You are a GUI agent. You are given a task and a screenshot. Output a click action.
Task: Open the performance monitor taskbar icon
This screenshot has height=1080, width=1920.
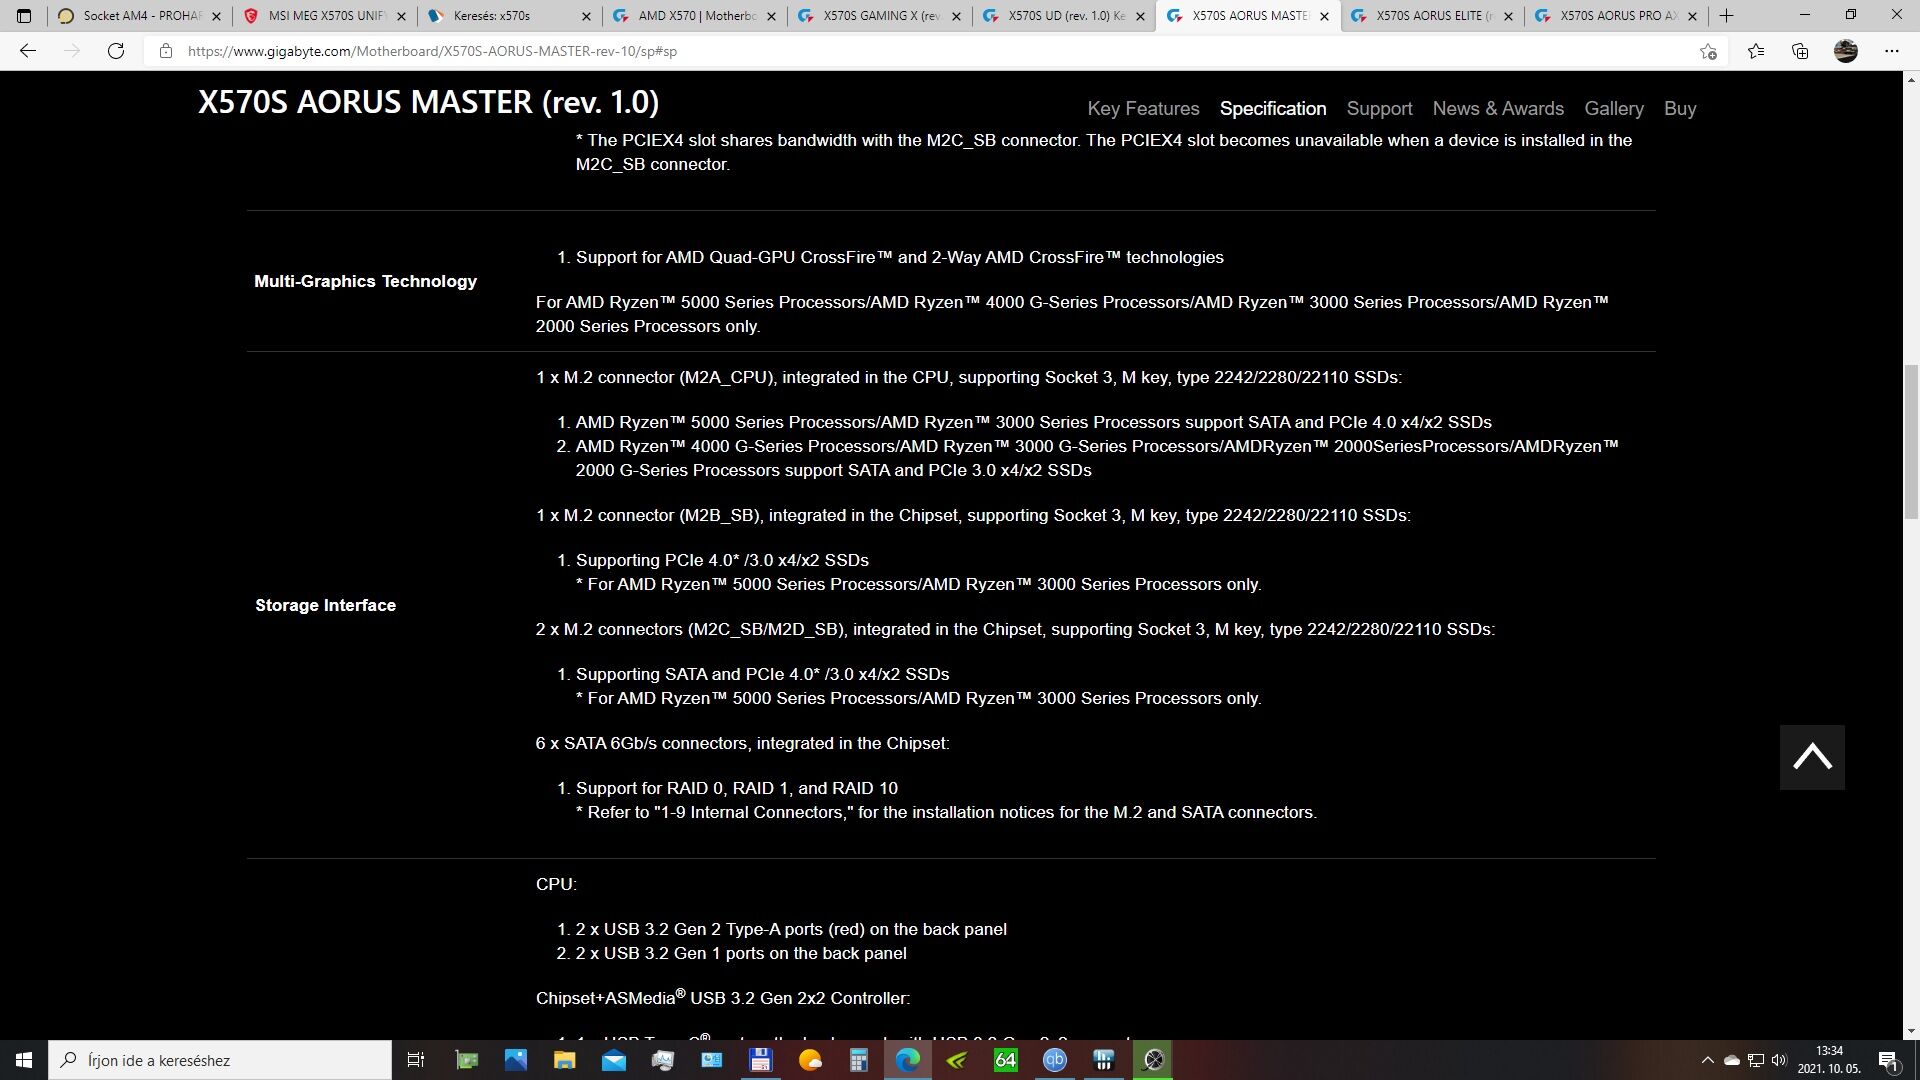(662, 1060)
